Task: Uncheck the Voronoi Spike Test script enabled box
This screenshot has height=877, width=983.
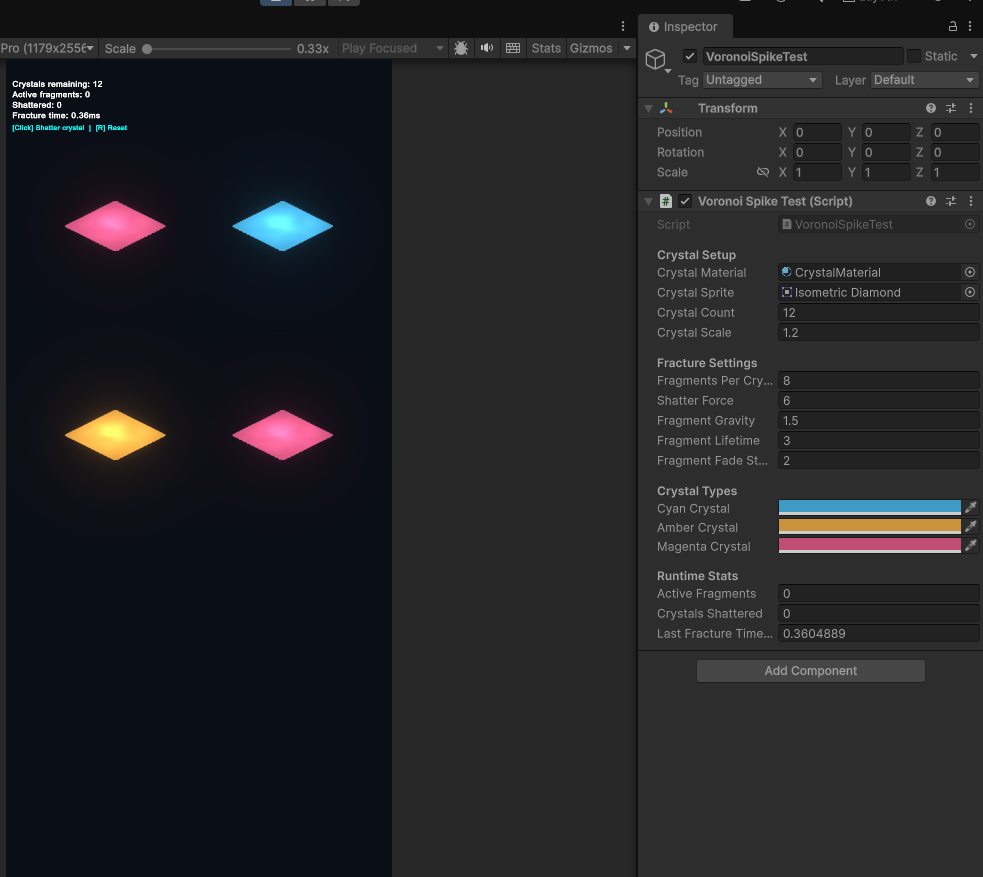Action: (x=685, y=201)
